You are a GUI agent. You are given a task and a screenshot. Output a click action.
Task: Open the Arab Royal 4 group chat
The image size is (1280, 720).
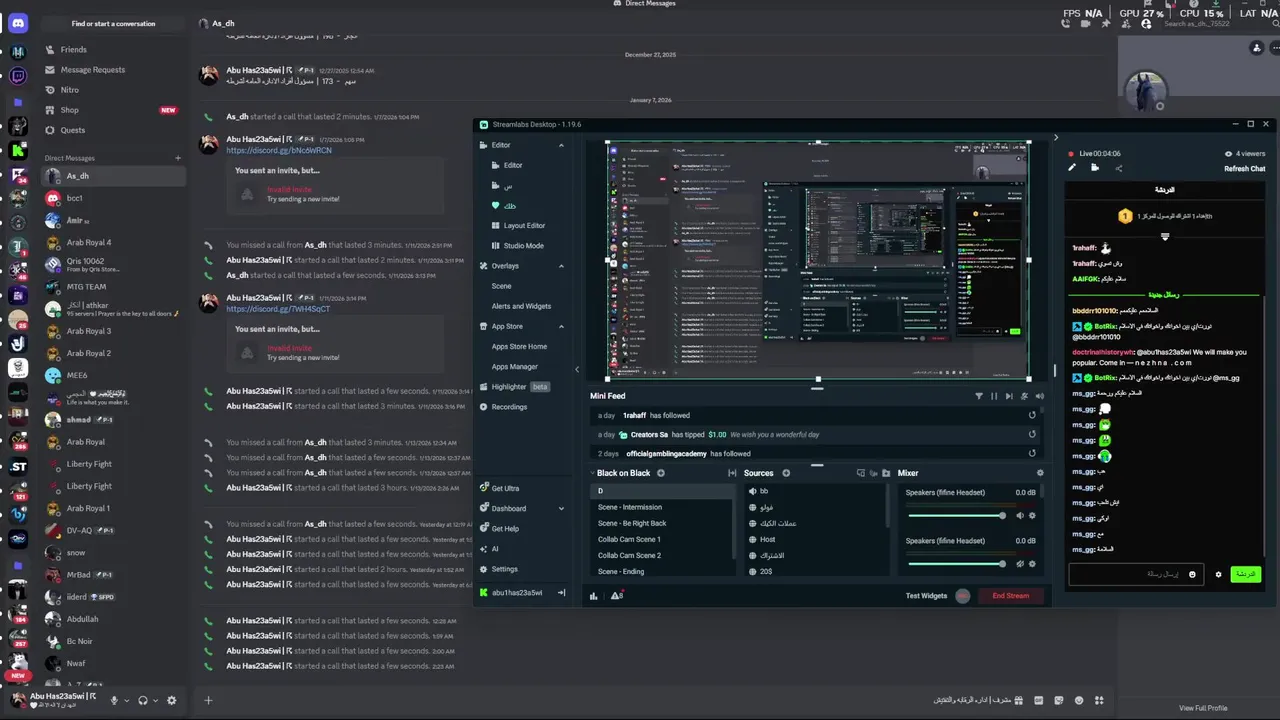[x=113, y=242]
